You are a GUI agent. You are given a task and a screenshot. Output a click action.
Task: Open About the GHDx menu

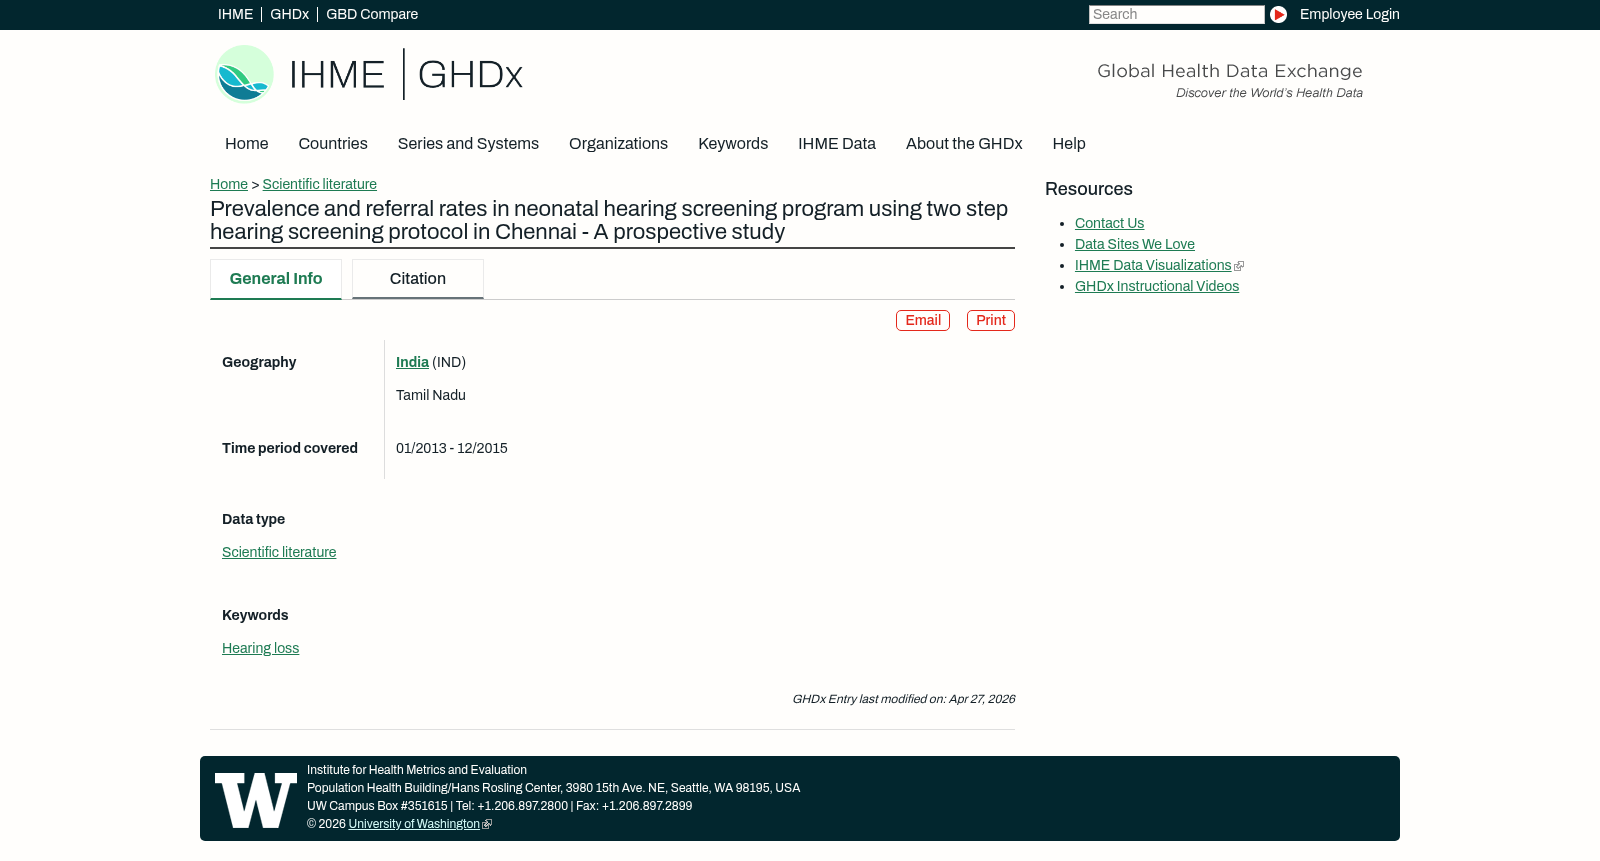964,144
